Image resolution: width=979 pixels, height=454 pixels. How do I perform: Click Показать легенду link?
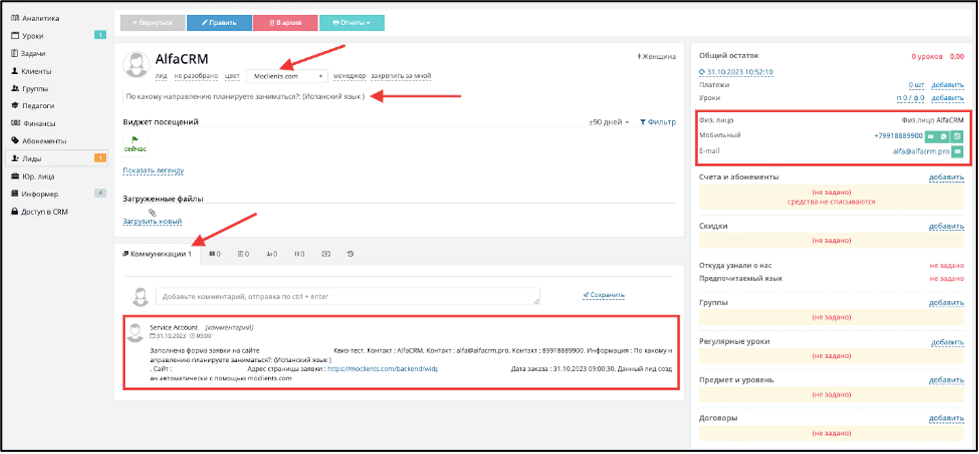154,170
